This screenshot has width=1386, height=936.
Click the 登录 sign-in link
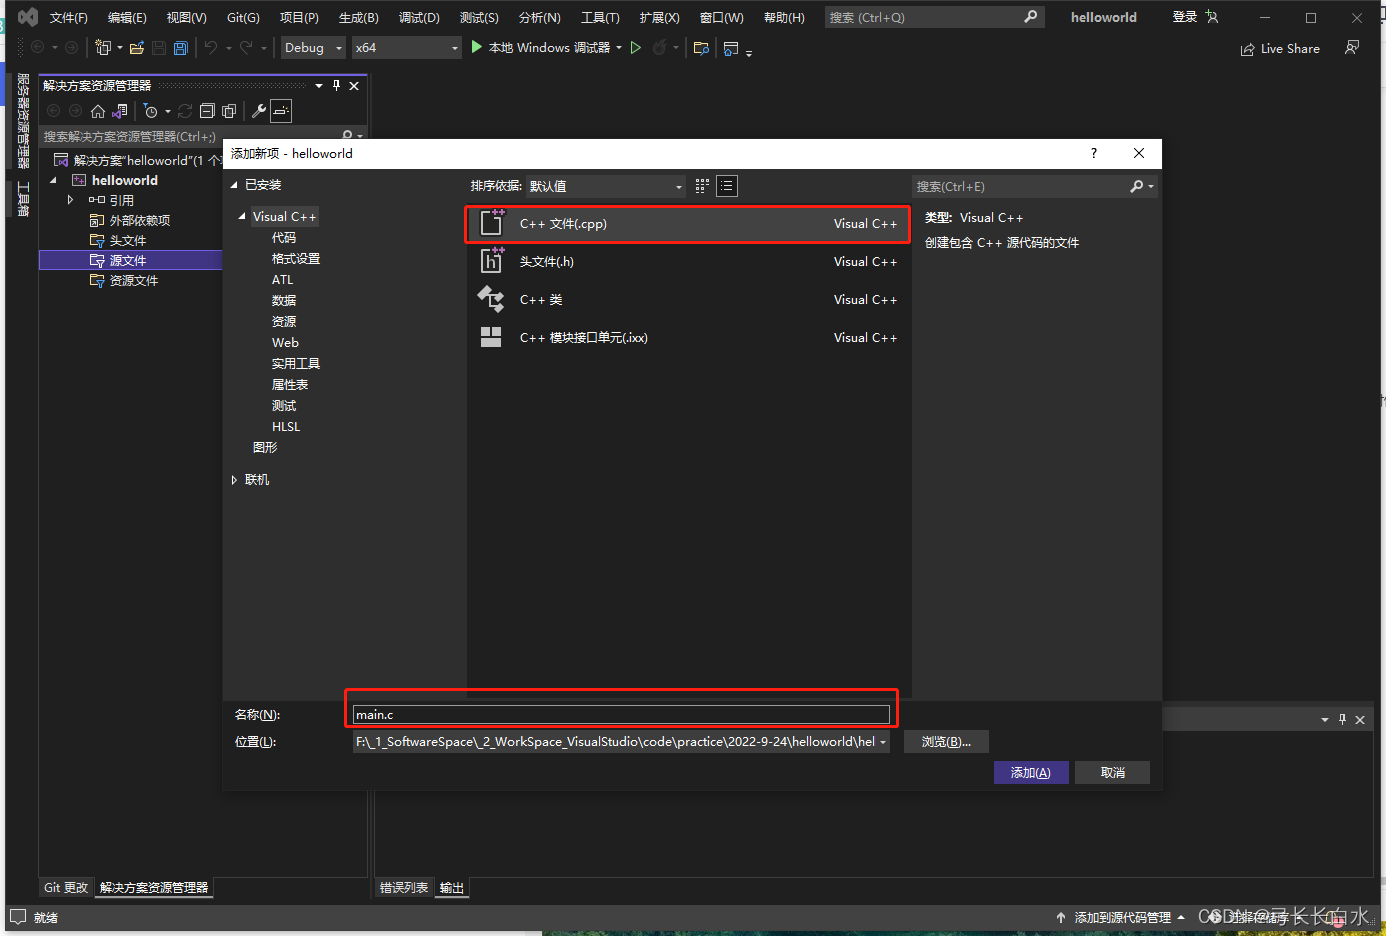click(1185, 17)
